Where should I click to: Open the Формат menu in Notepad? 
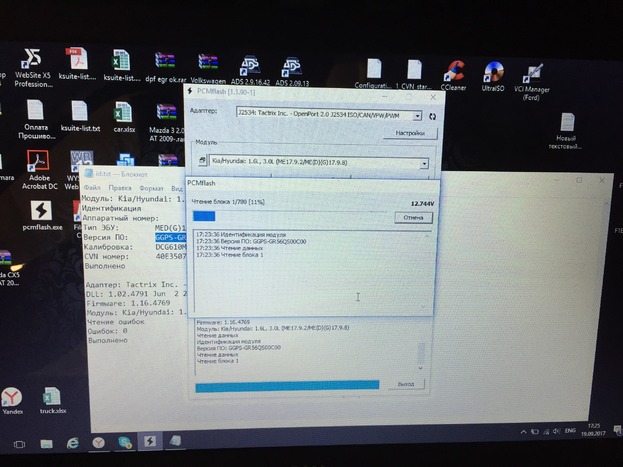[151, 187]
